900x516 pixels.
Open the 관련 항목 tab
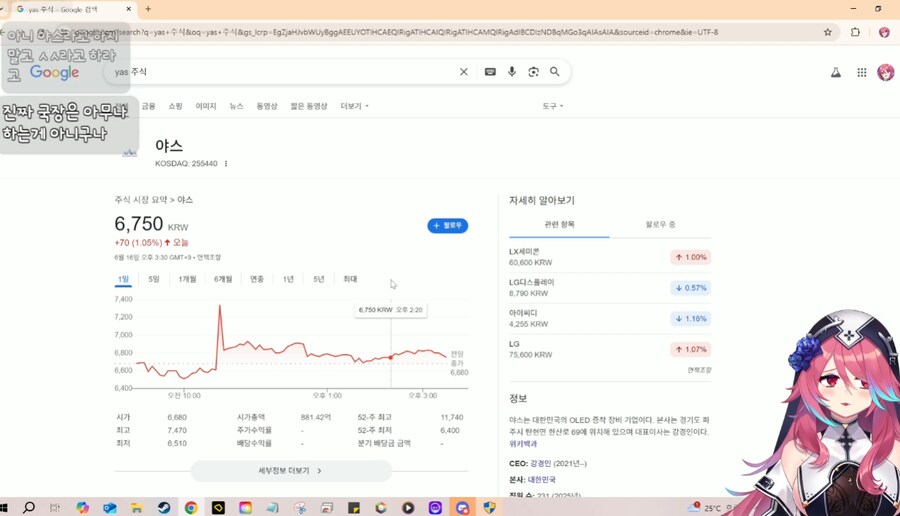[559, 224]
